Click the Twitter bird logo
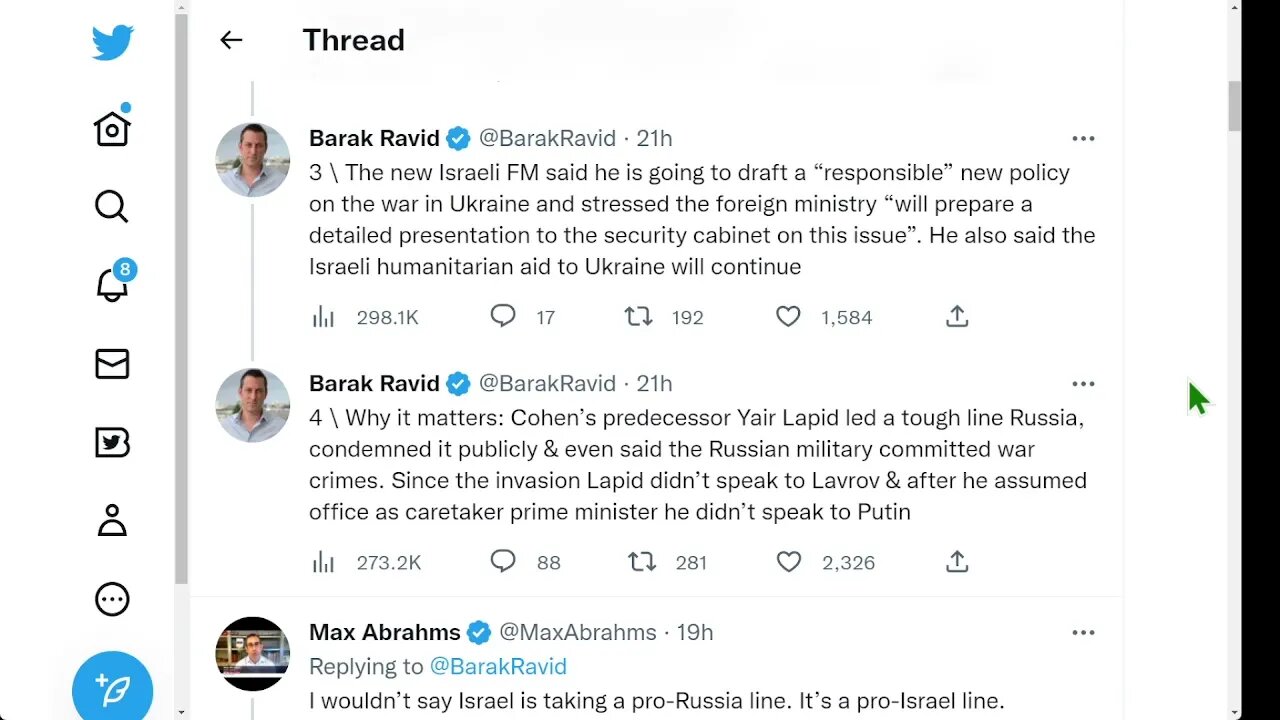This screenshot has width=1280, height=720. [112, 42]
